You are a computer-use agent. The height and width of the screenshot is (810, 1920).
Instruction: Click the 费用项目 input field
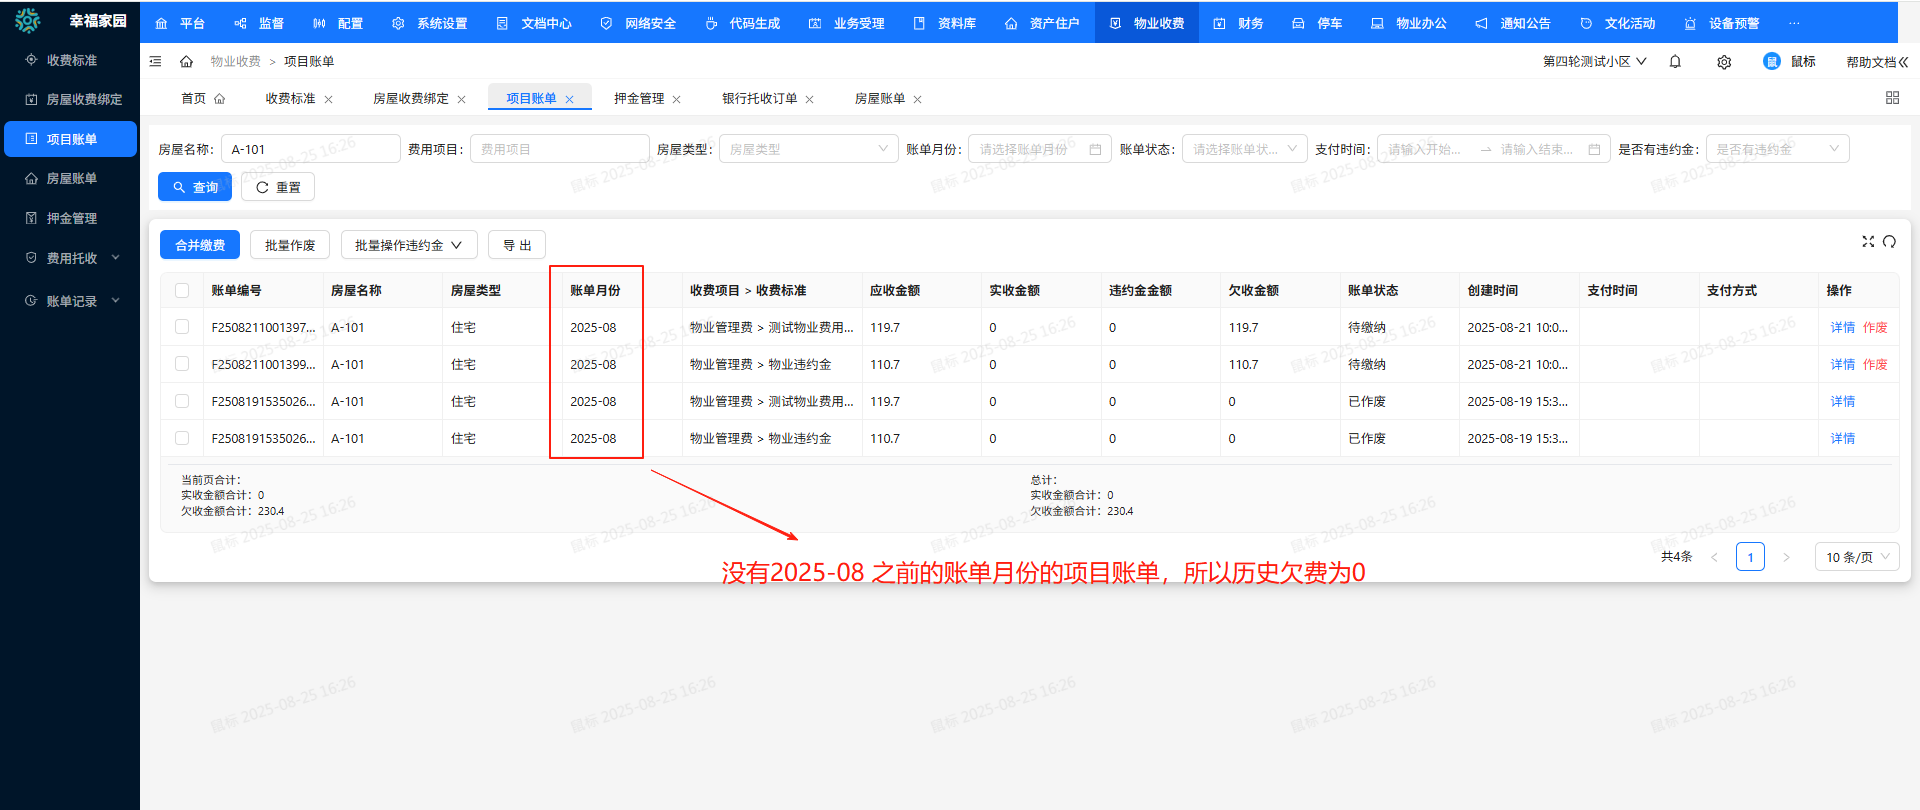click(x=558, y=149)
